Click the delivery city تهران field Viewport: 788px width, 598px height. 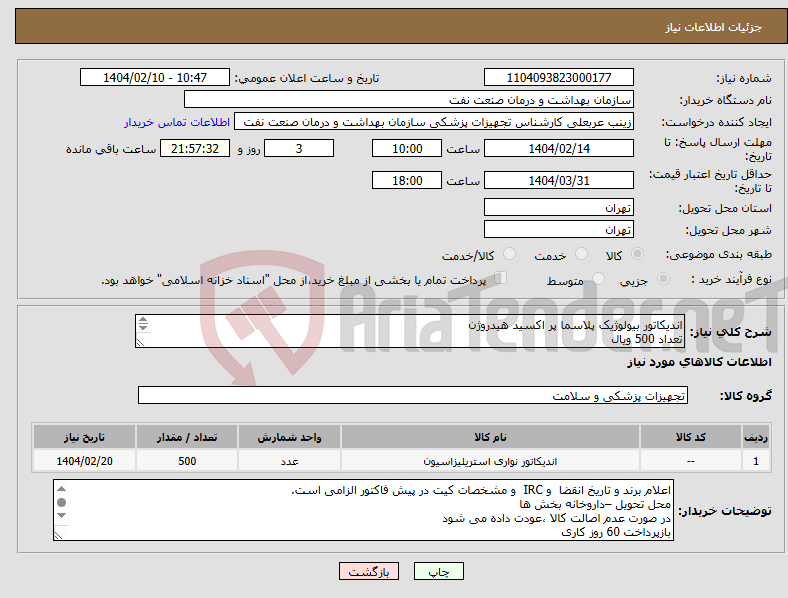[559, 230]
